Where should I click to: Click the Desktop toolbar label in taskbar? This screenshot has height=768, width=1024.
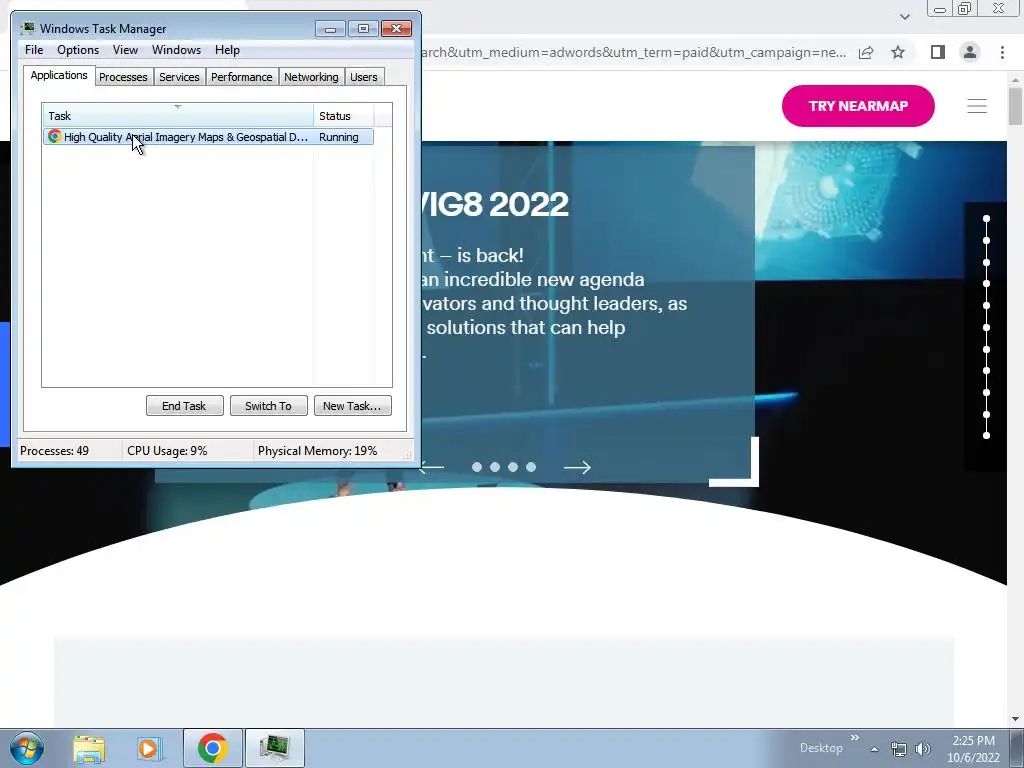[821, 748]
